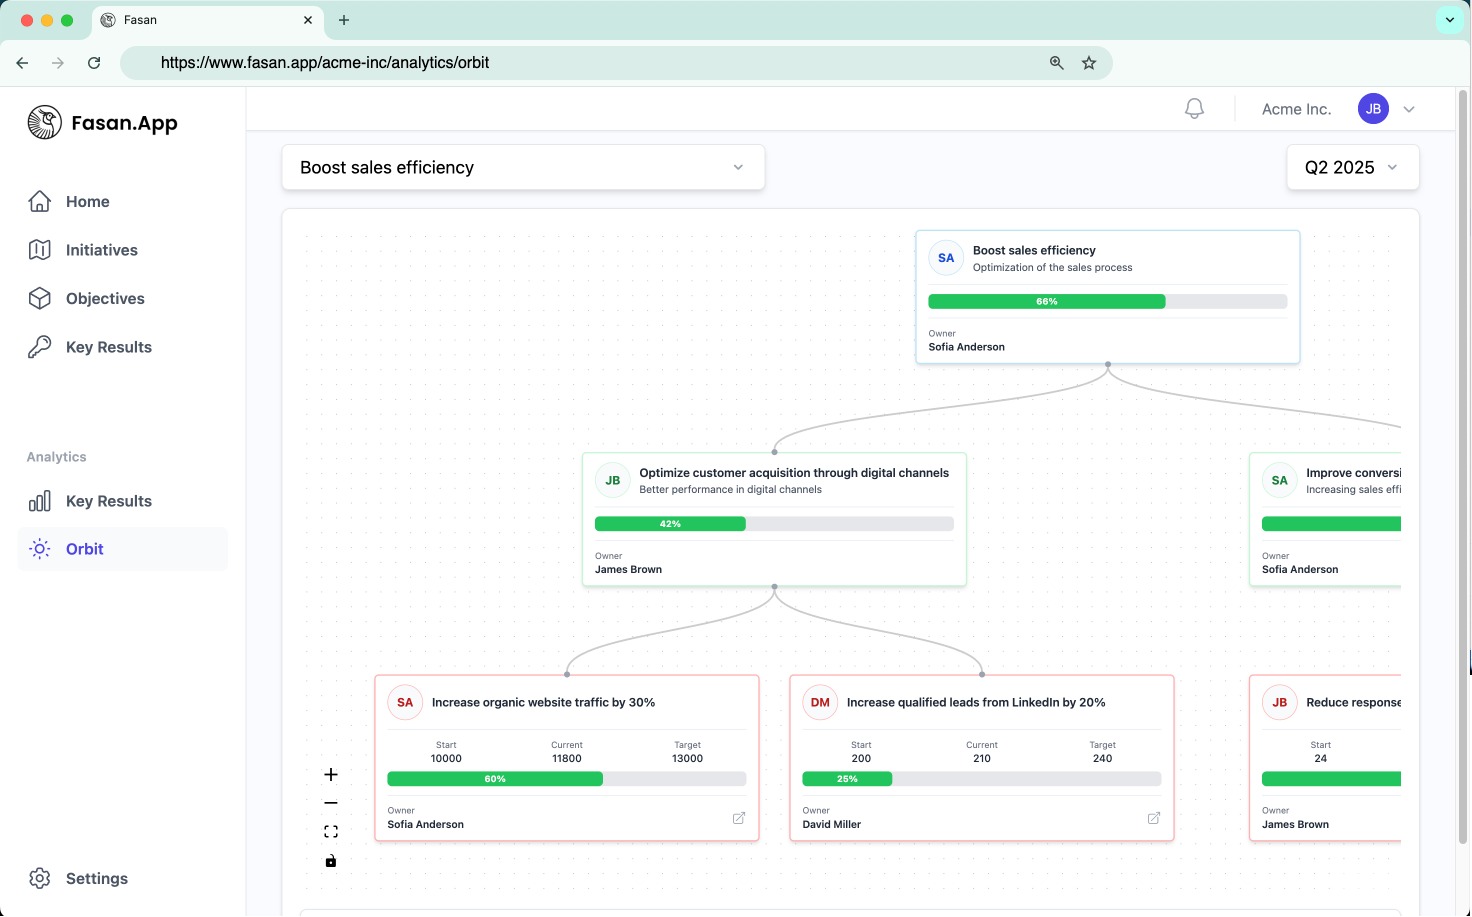This screenshot has width=1472, height=917.
Task: Zoom out on the orbit canvas
Action: [x=331, y=803]
